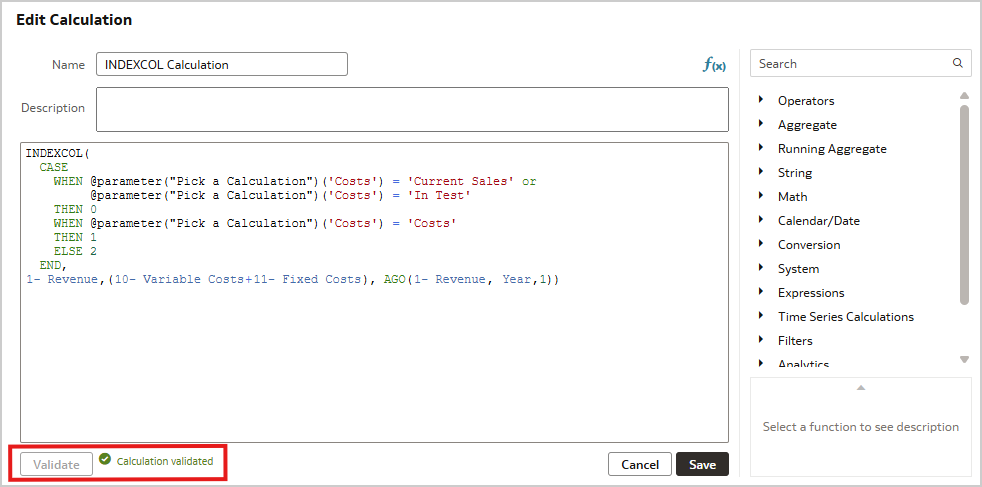Expand the Operators function category
982x487 pixels.
(x=761, y=100)
